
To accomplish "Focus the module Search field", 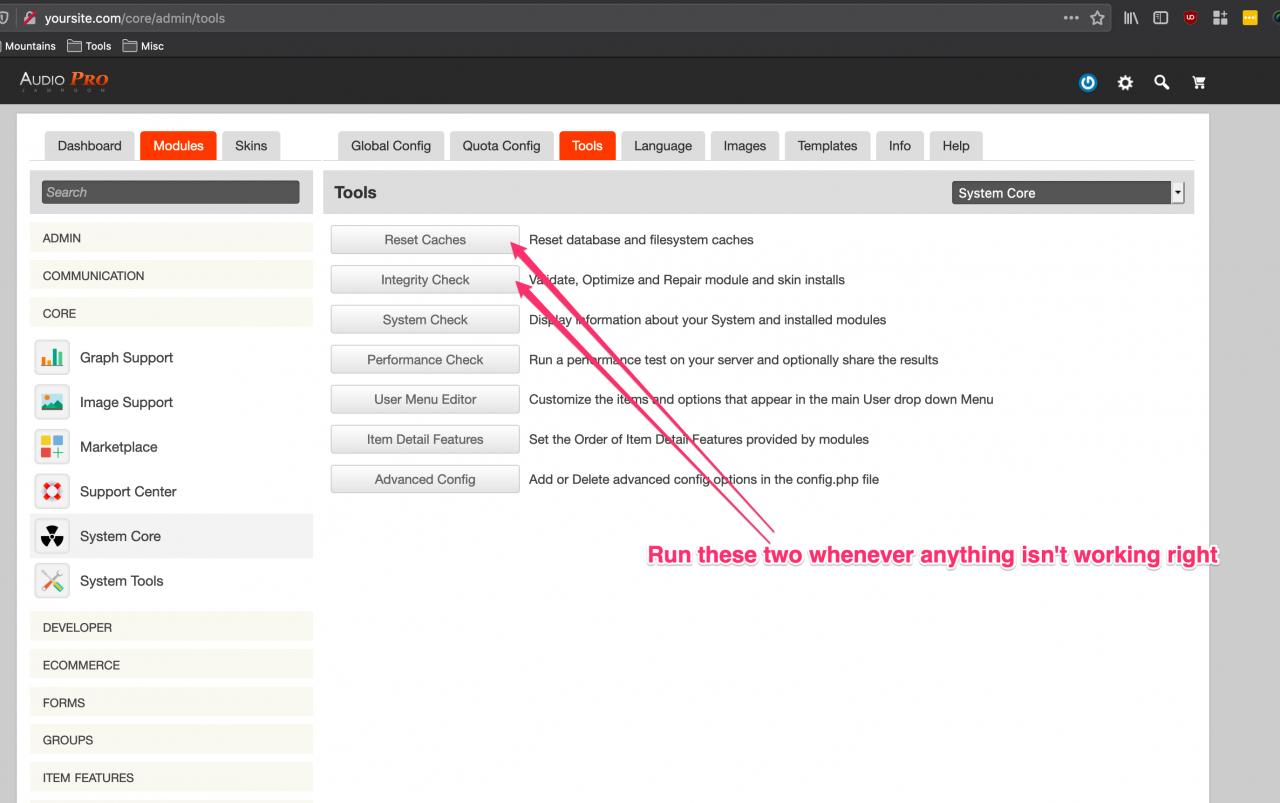I will pyautogui.click(x=170, y=192).
